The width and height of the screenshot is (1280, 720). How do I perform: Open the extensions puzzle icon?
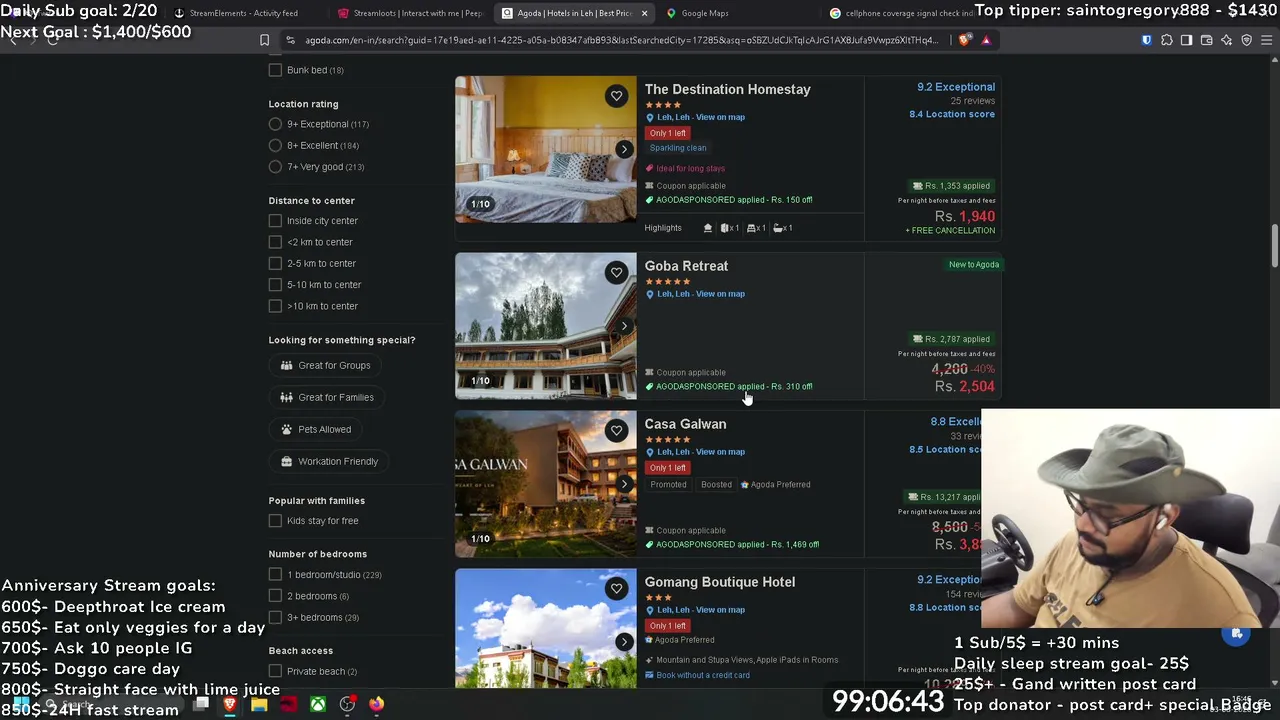(x=1166, y=40)
